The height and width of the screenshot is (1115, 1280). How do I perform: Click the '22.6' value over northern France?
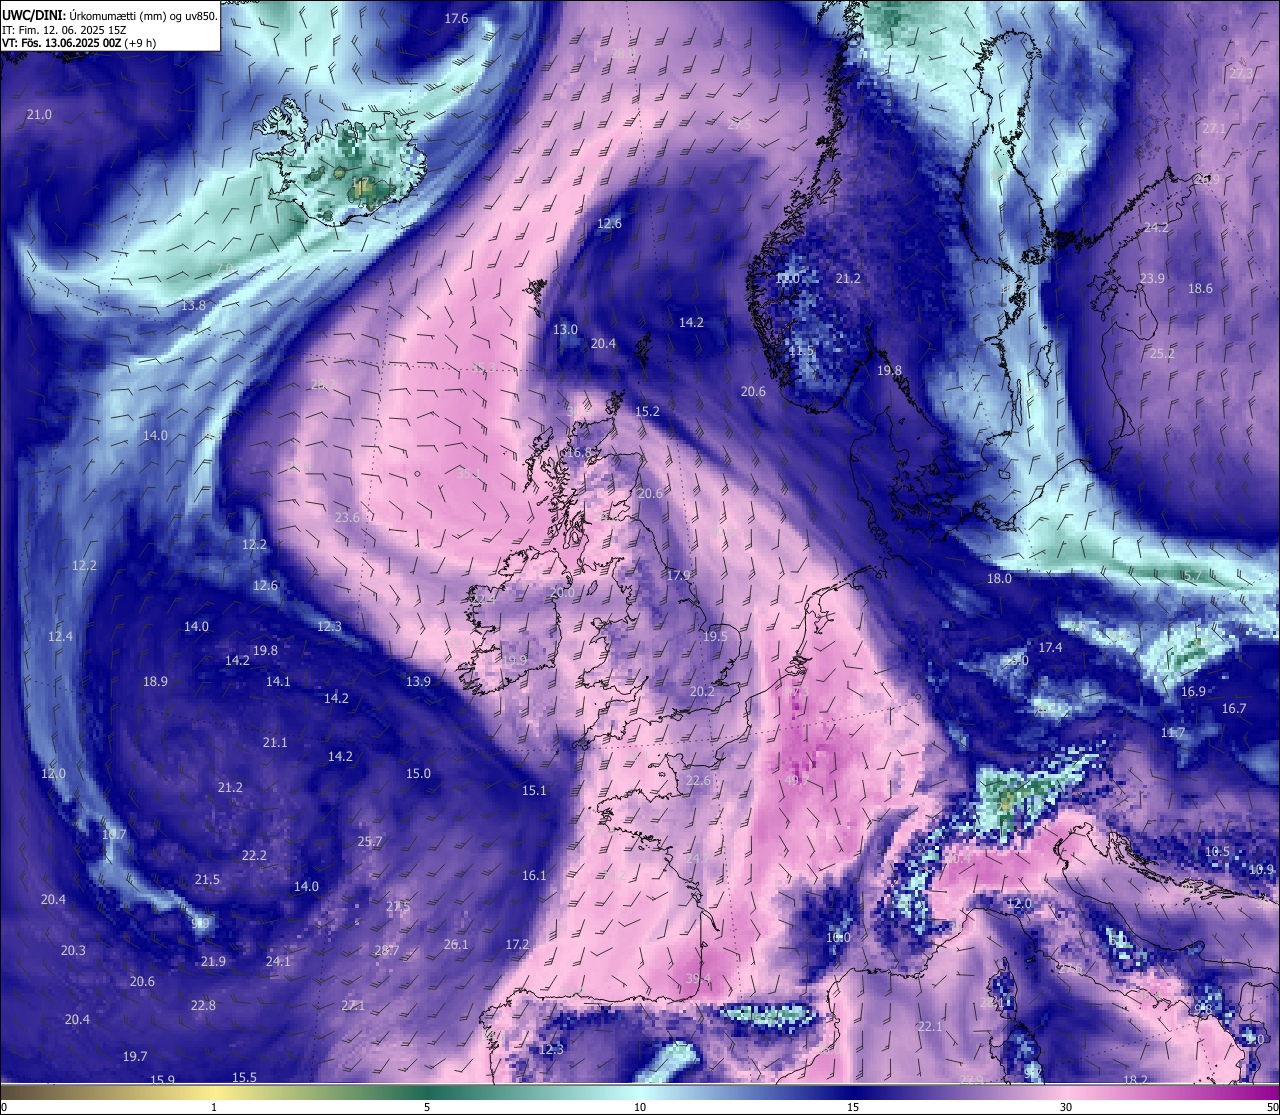click(698, 780)
